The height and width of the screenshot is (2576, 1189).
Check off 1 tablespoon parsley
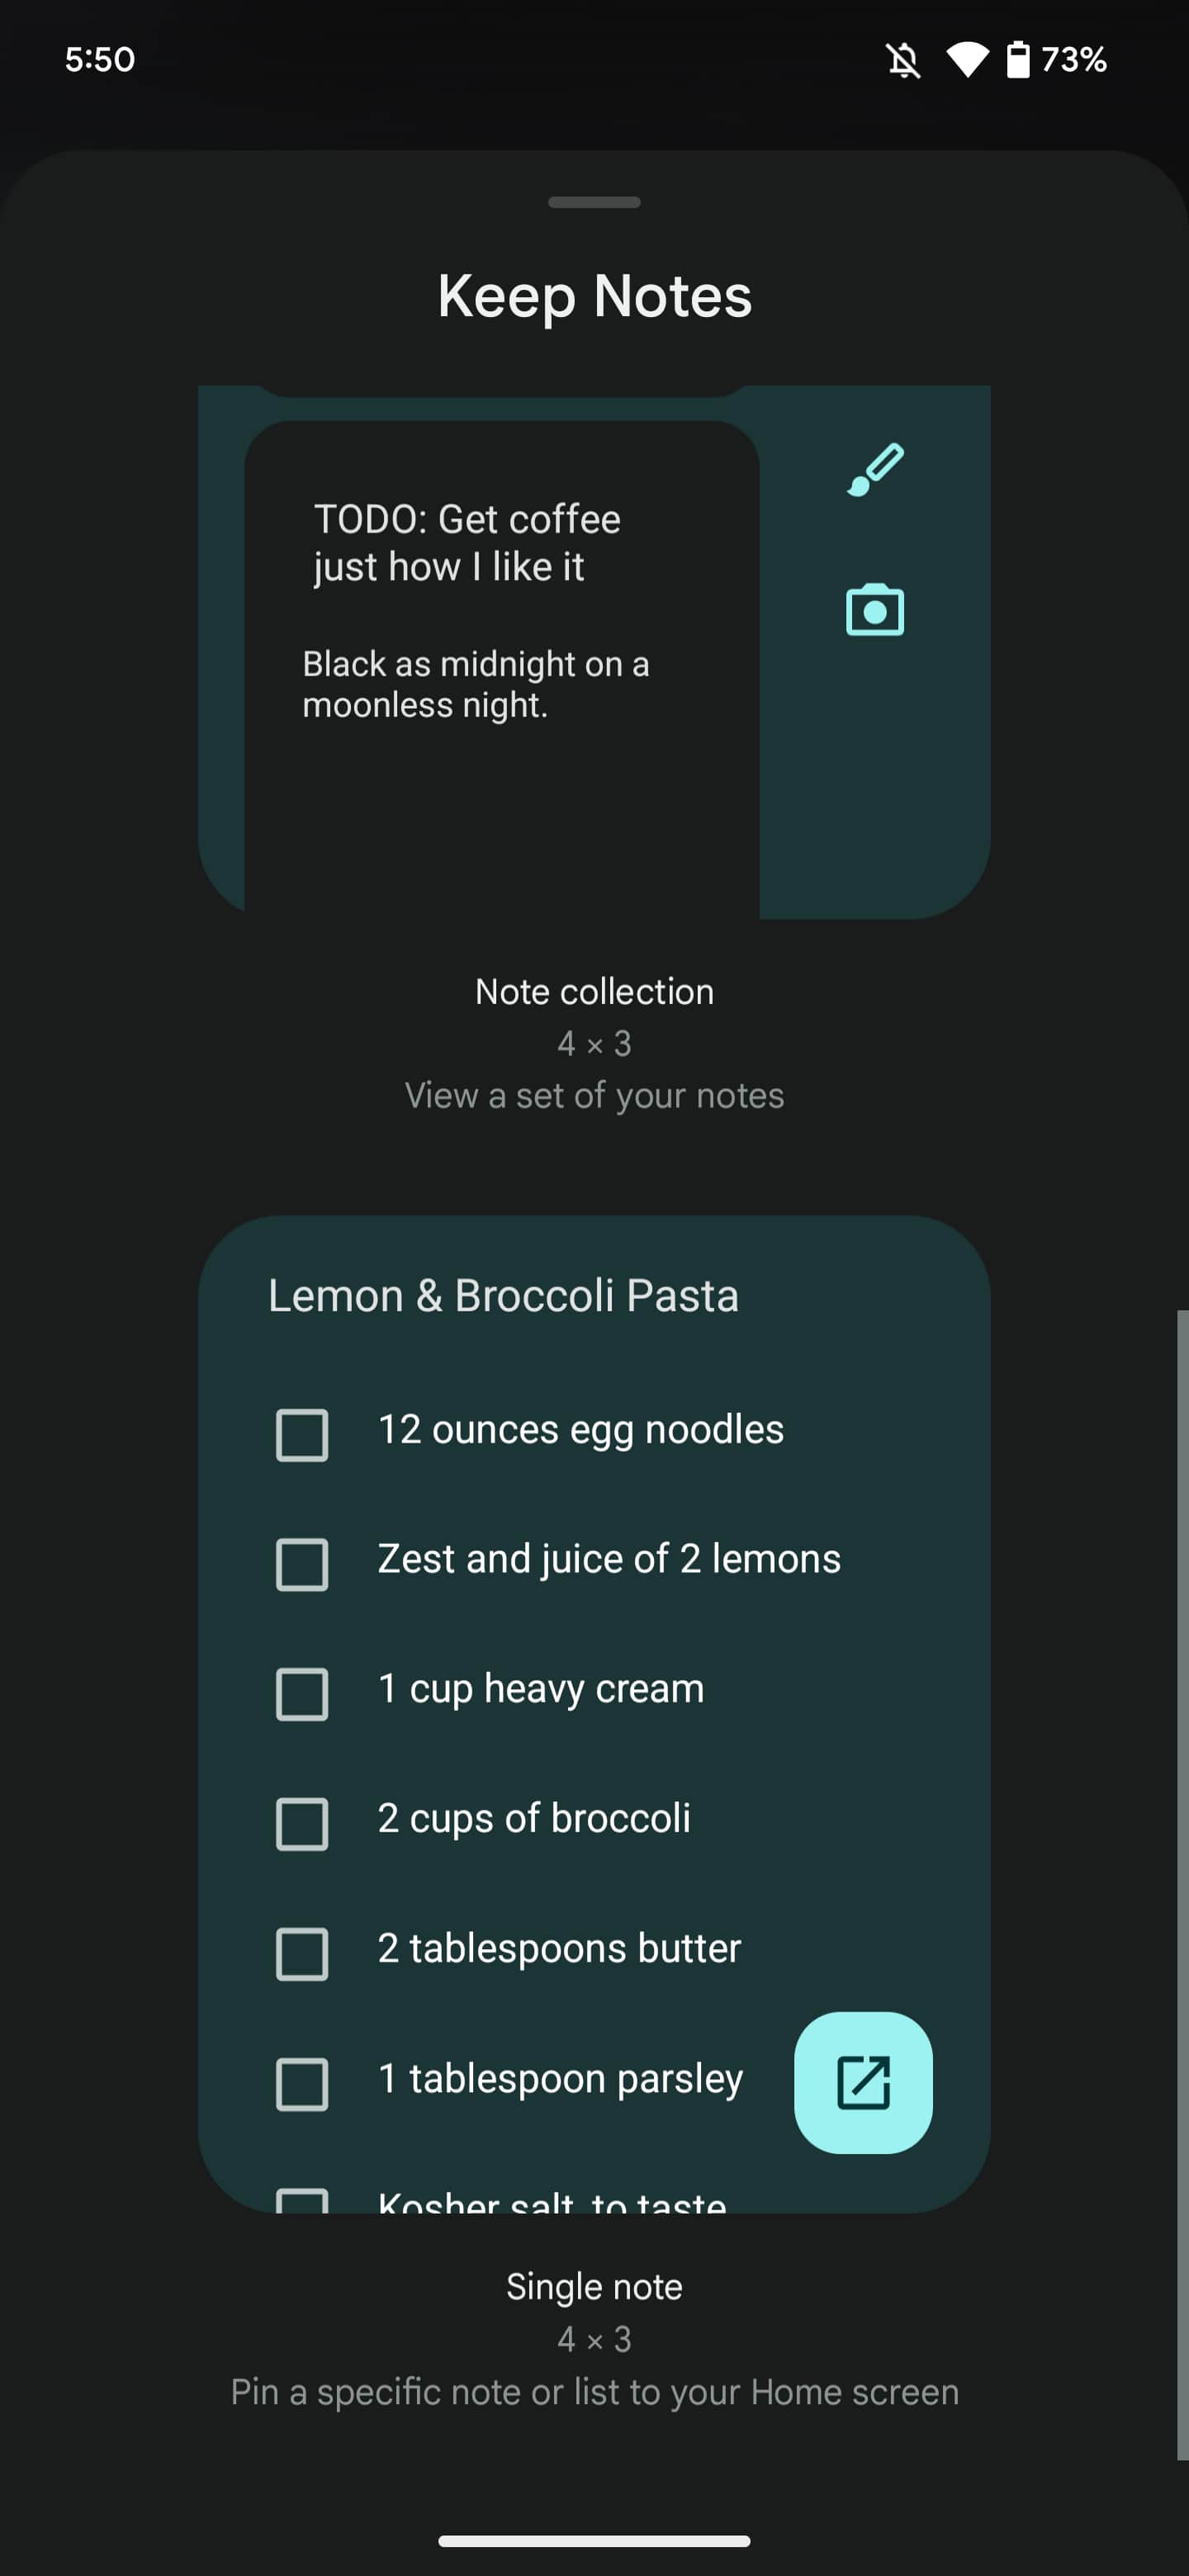tap(302, 2084)
